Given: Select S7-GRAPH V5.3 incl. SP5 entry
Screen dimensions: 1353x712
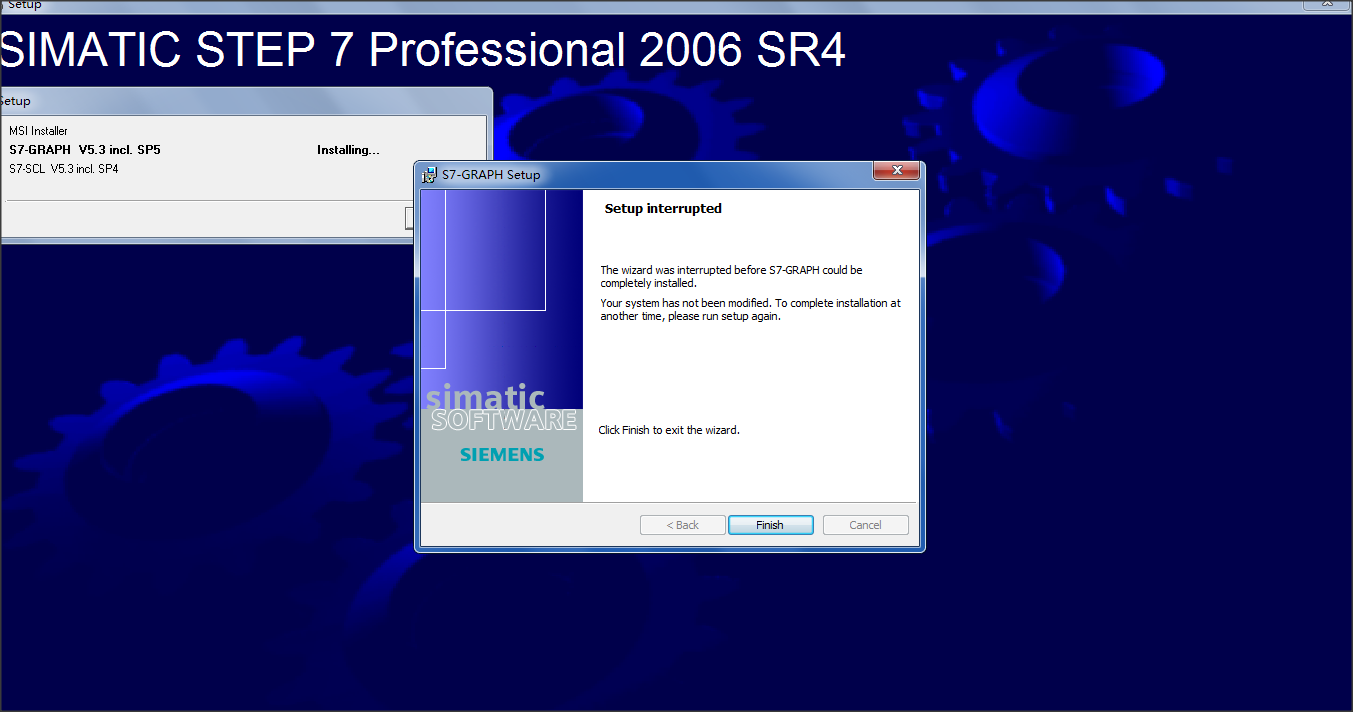Looking at the screenshot, I should (x=85, y=150).
